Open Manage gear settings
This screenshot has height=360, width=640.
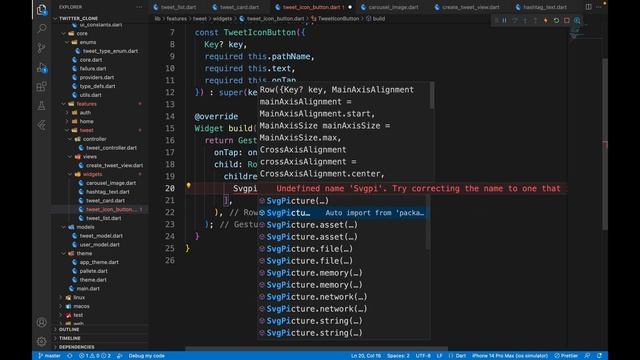click(42, 341)
